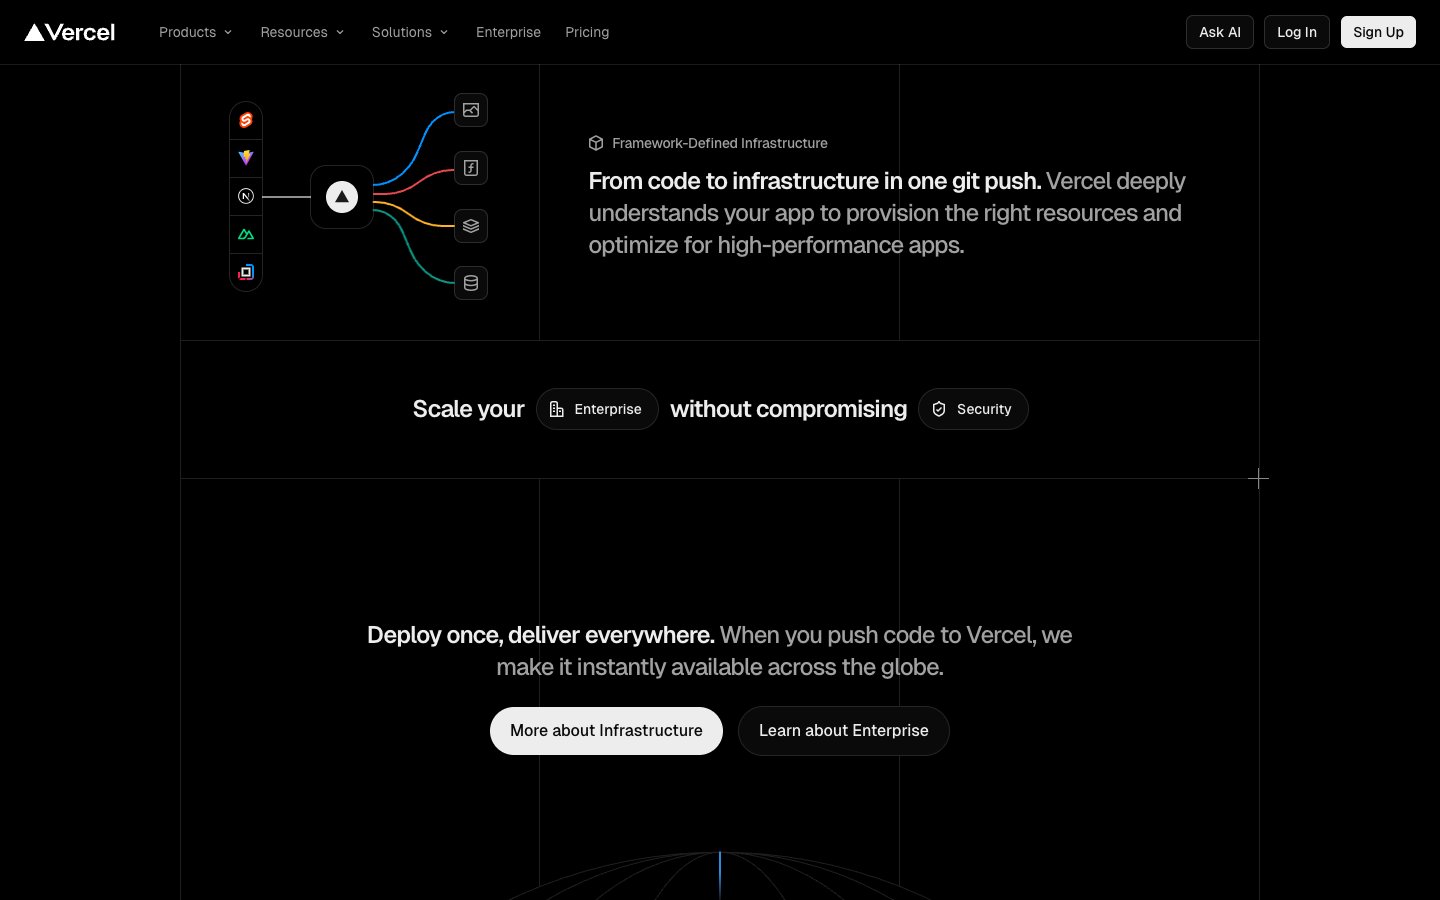The image size is (1440, 900).
Task: Expand the Solutions navigation dropdown
Action: coord(410,32)
